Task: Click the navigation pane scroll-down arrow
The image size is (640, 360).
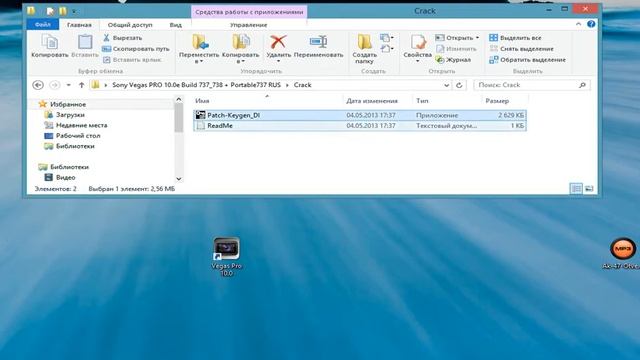Action: pyautogui.click(x=179, y=178)
